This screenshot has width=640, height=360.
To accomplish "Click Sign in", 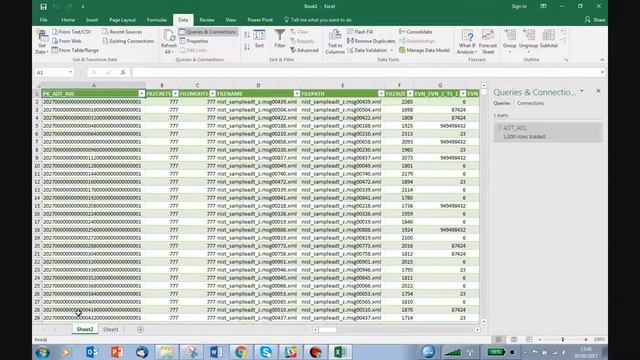I will 519,7.
